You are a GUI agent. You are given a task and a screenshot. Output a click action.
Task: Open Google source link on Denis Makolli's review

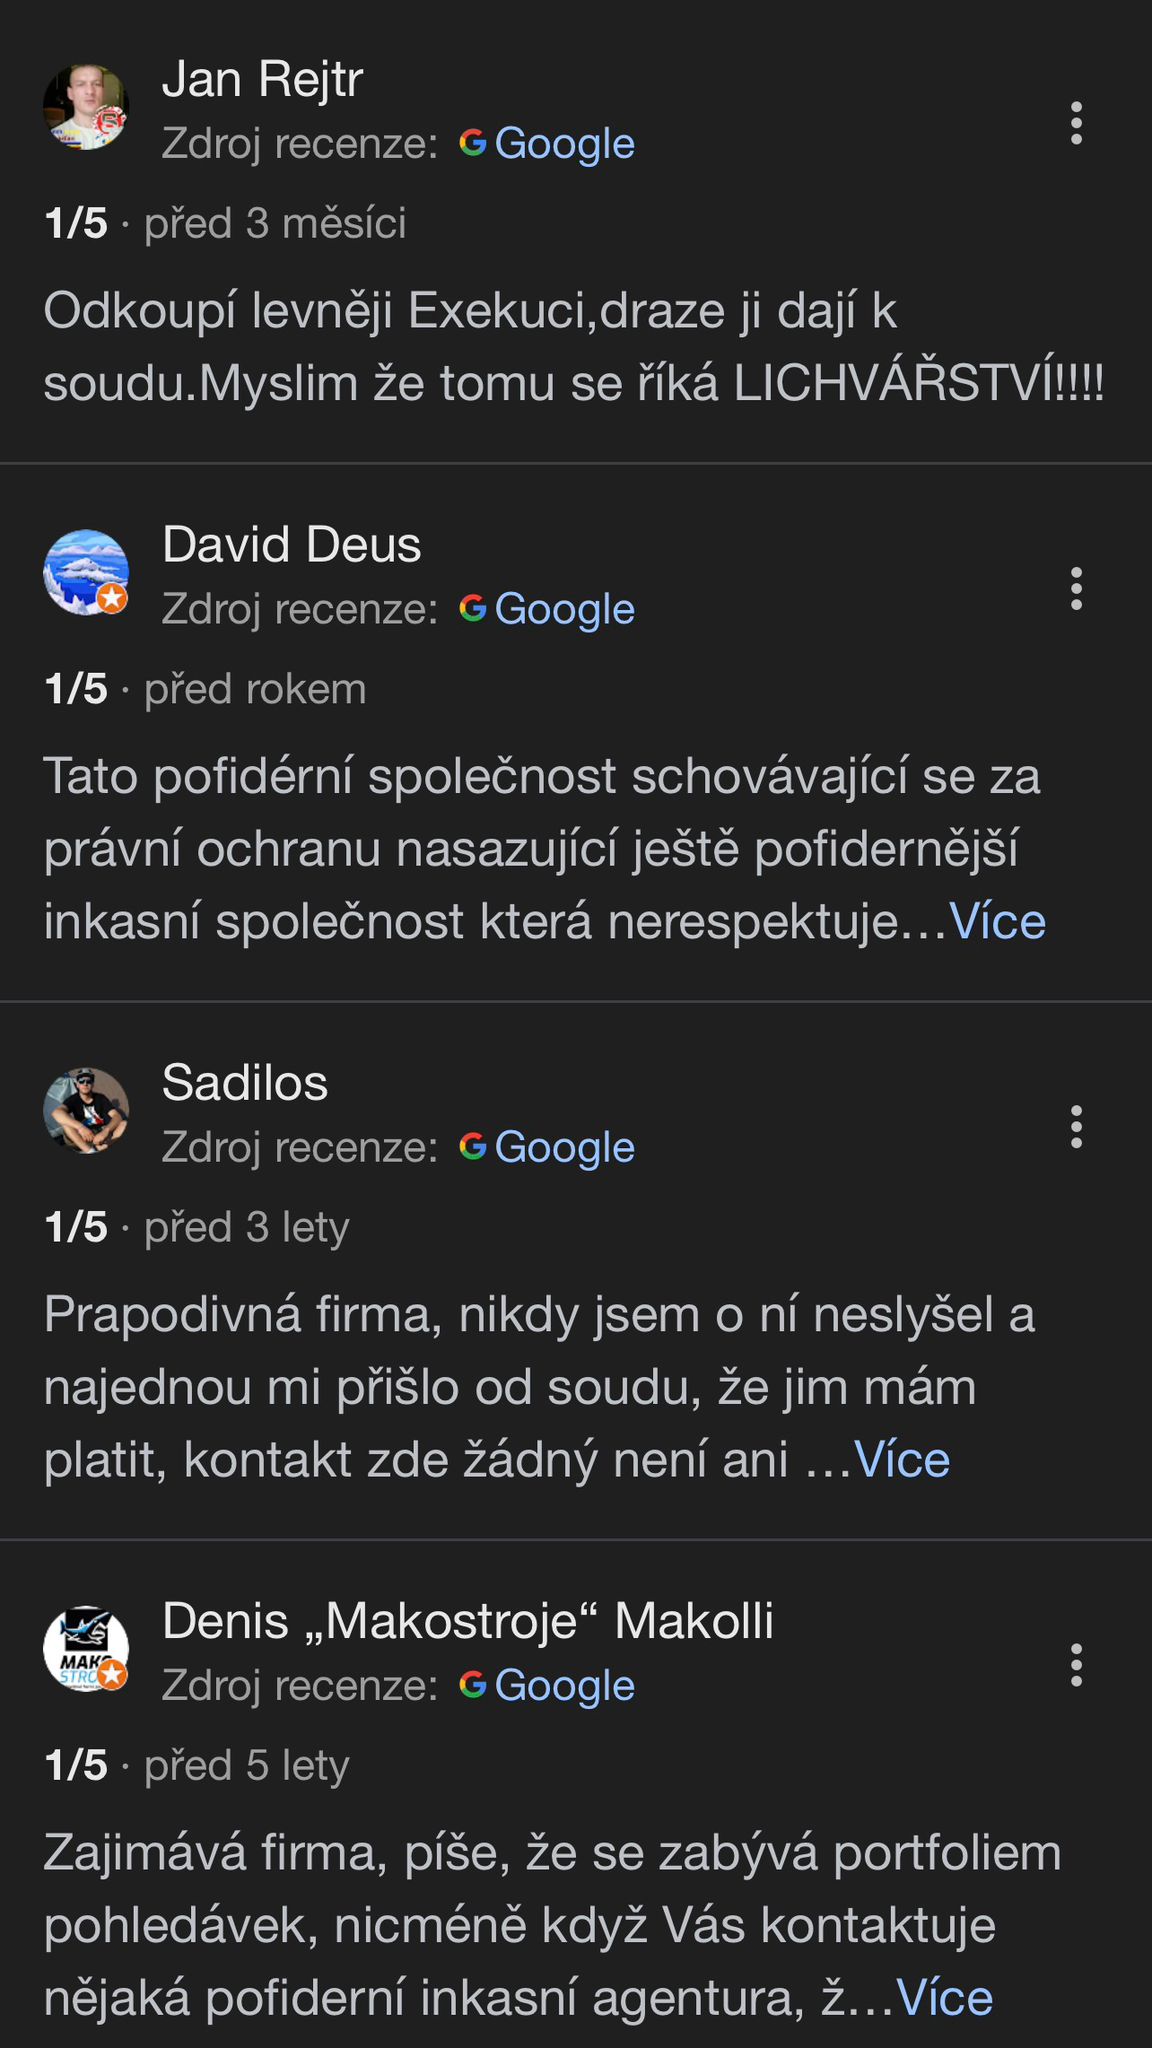tap(564, 1686)
